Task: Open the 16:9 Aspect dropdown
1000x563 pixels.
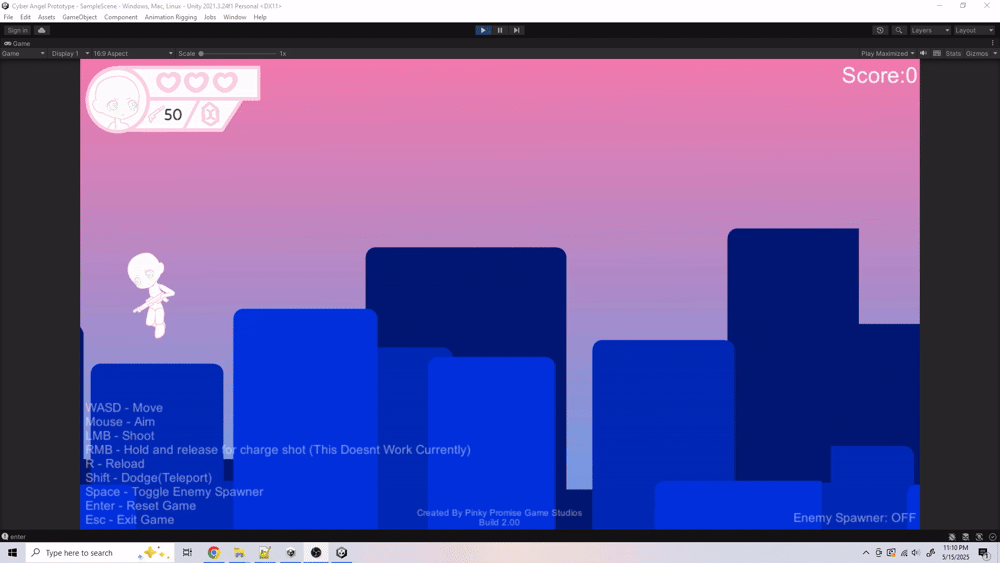Action: [x=133, y=54]
